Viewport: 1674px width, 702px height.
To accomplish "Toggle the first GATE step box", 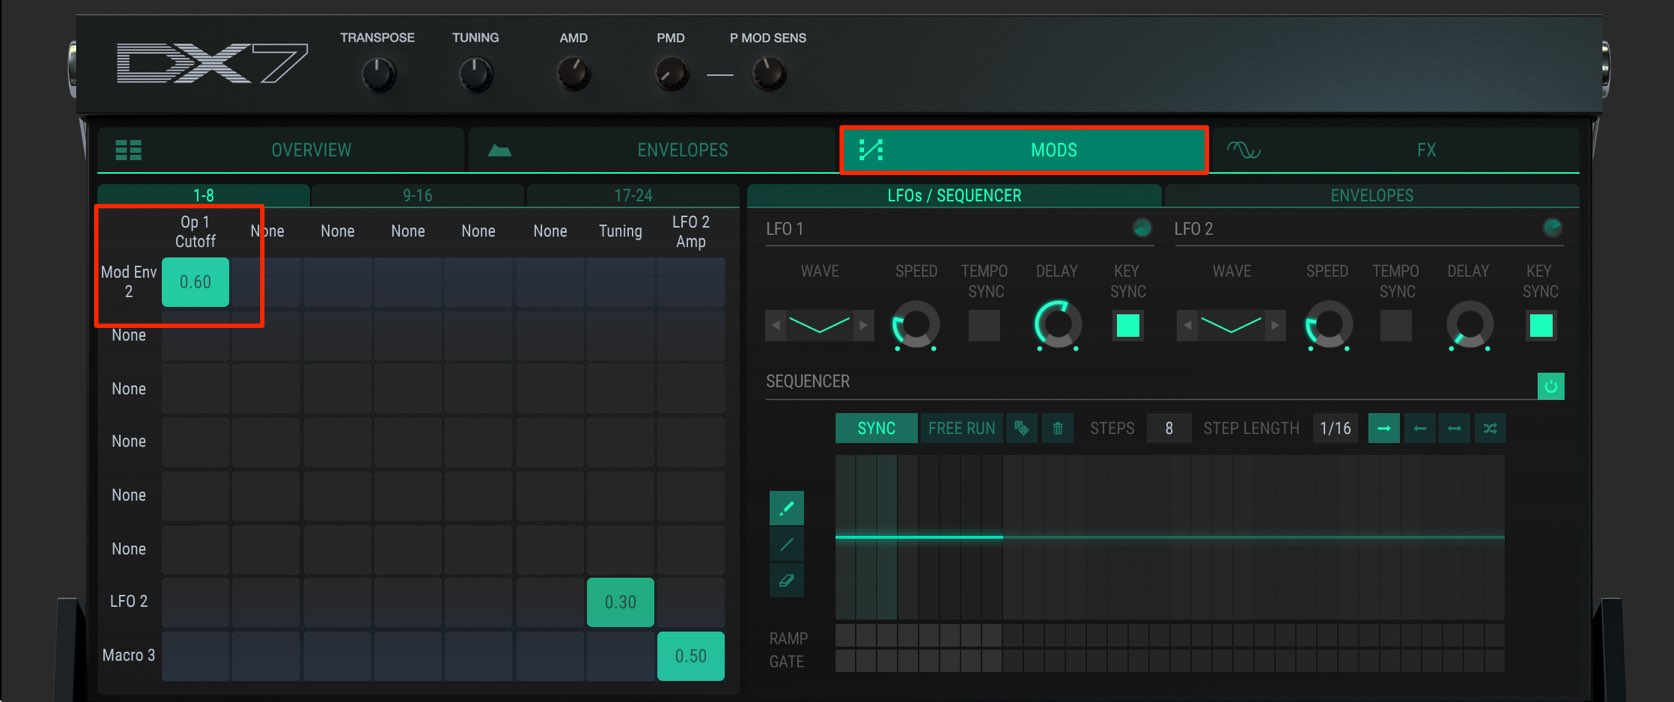I will (x=845, y=660).
